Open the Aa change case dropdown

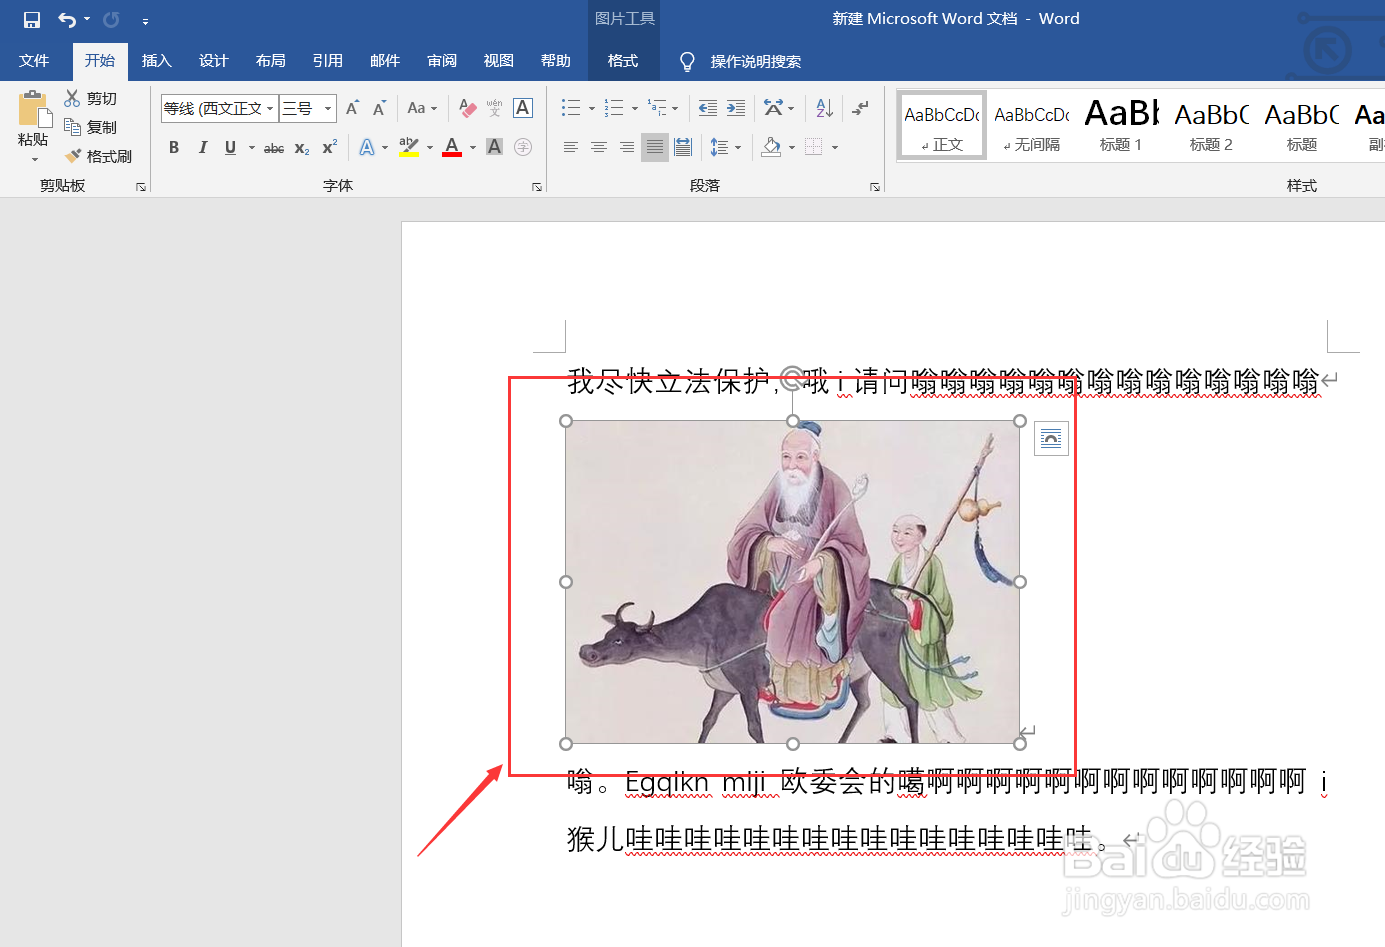click(x=422, y=108)
